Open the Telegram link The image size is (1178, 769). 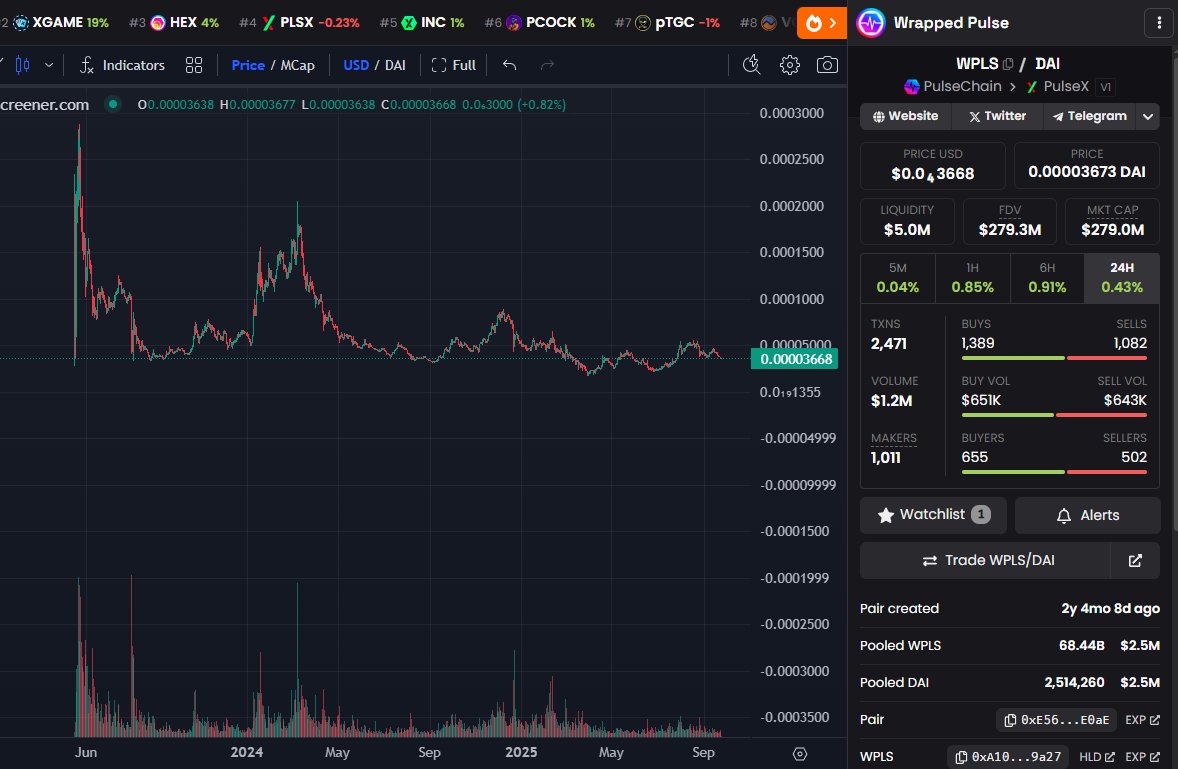(1089, 116)
